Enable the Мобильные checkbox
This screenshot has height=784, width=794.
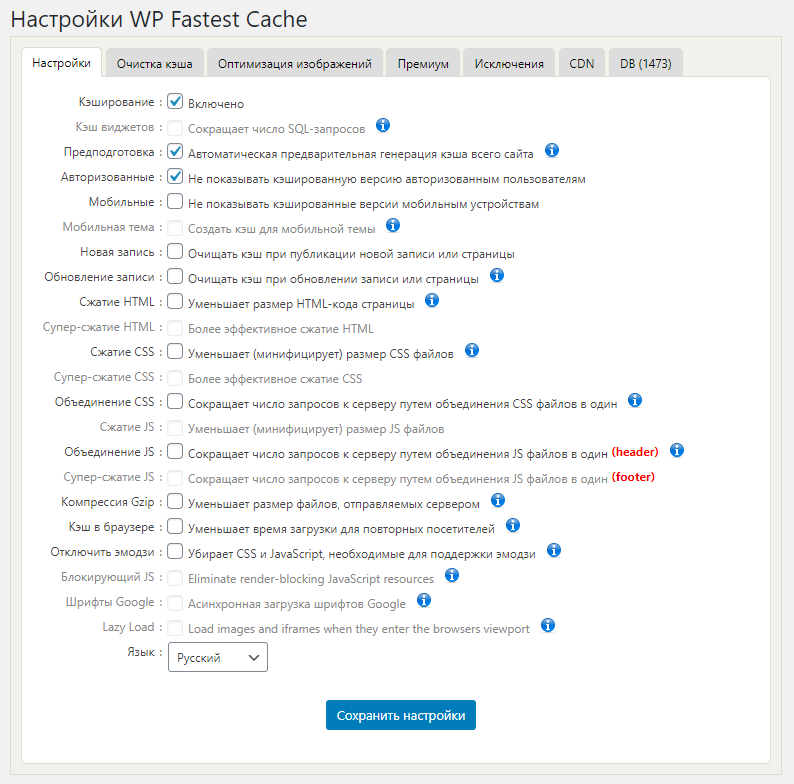pos(175,202)
